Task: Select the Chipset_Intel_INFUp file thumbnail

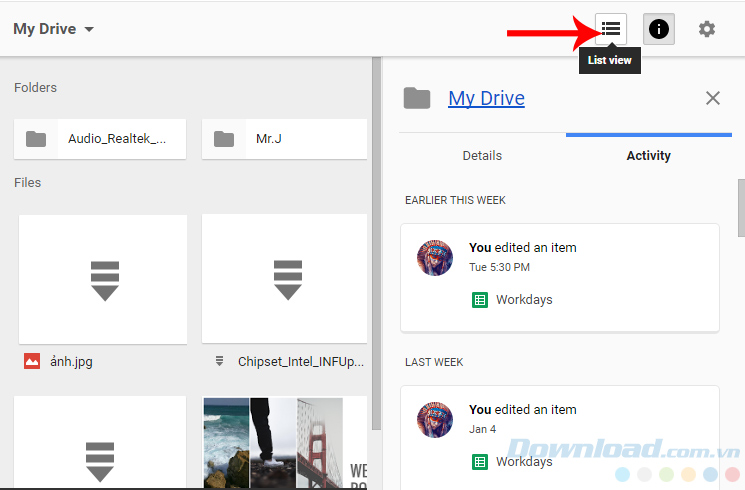Action: click(284, 279)
